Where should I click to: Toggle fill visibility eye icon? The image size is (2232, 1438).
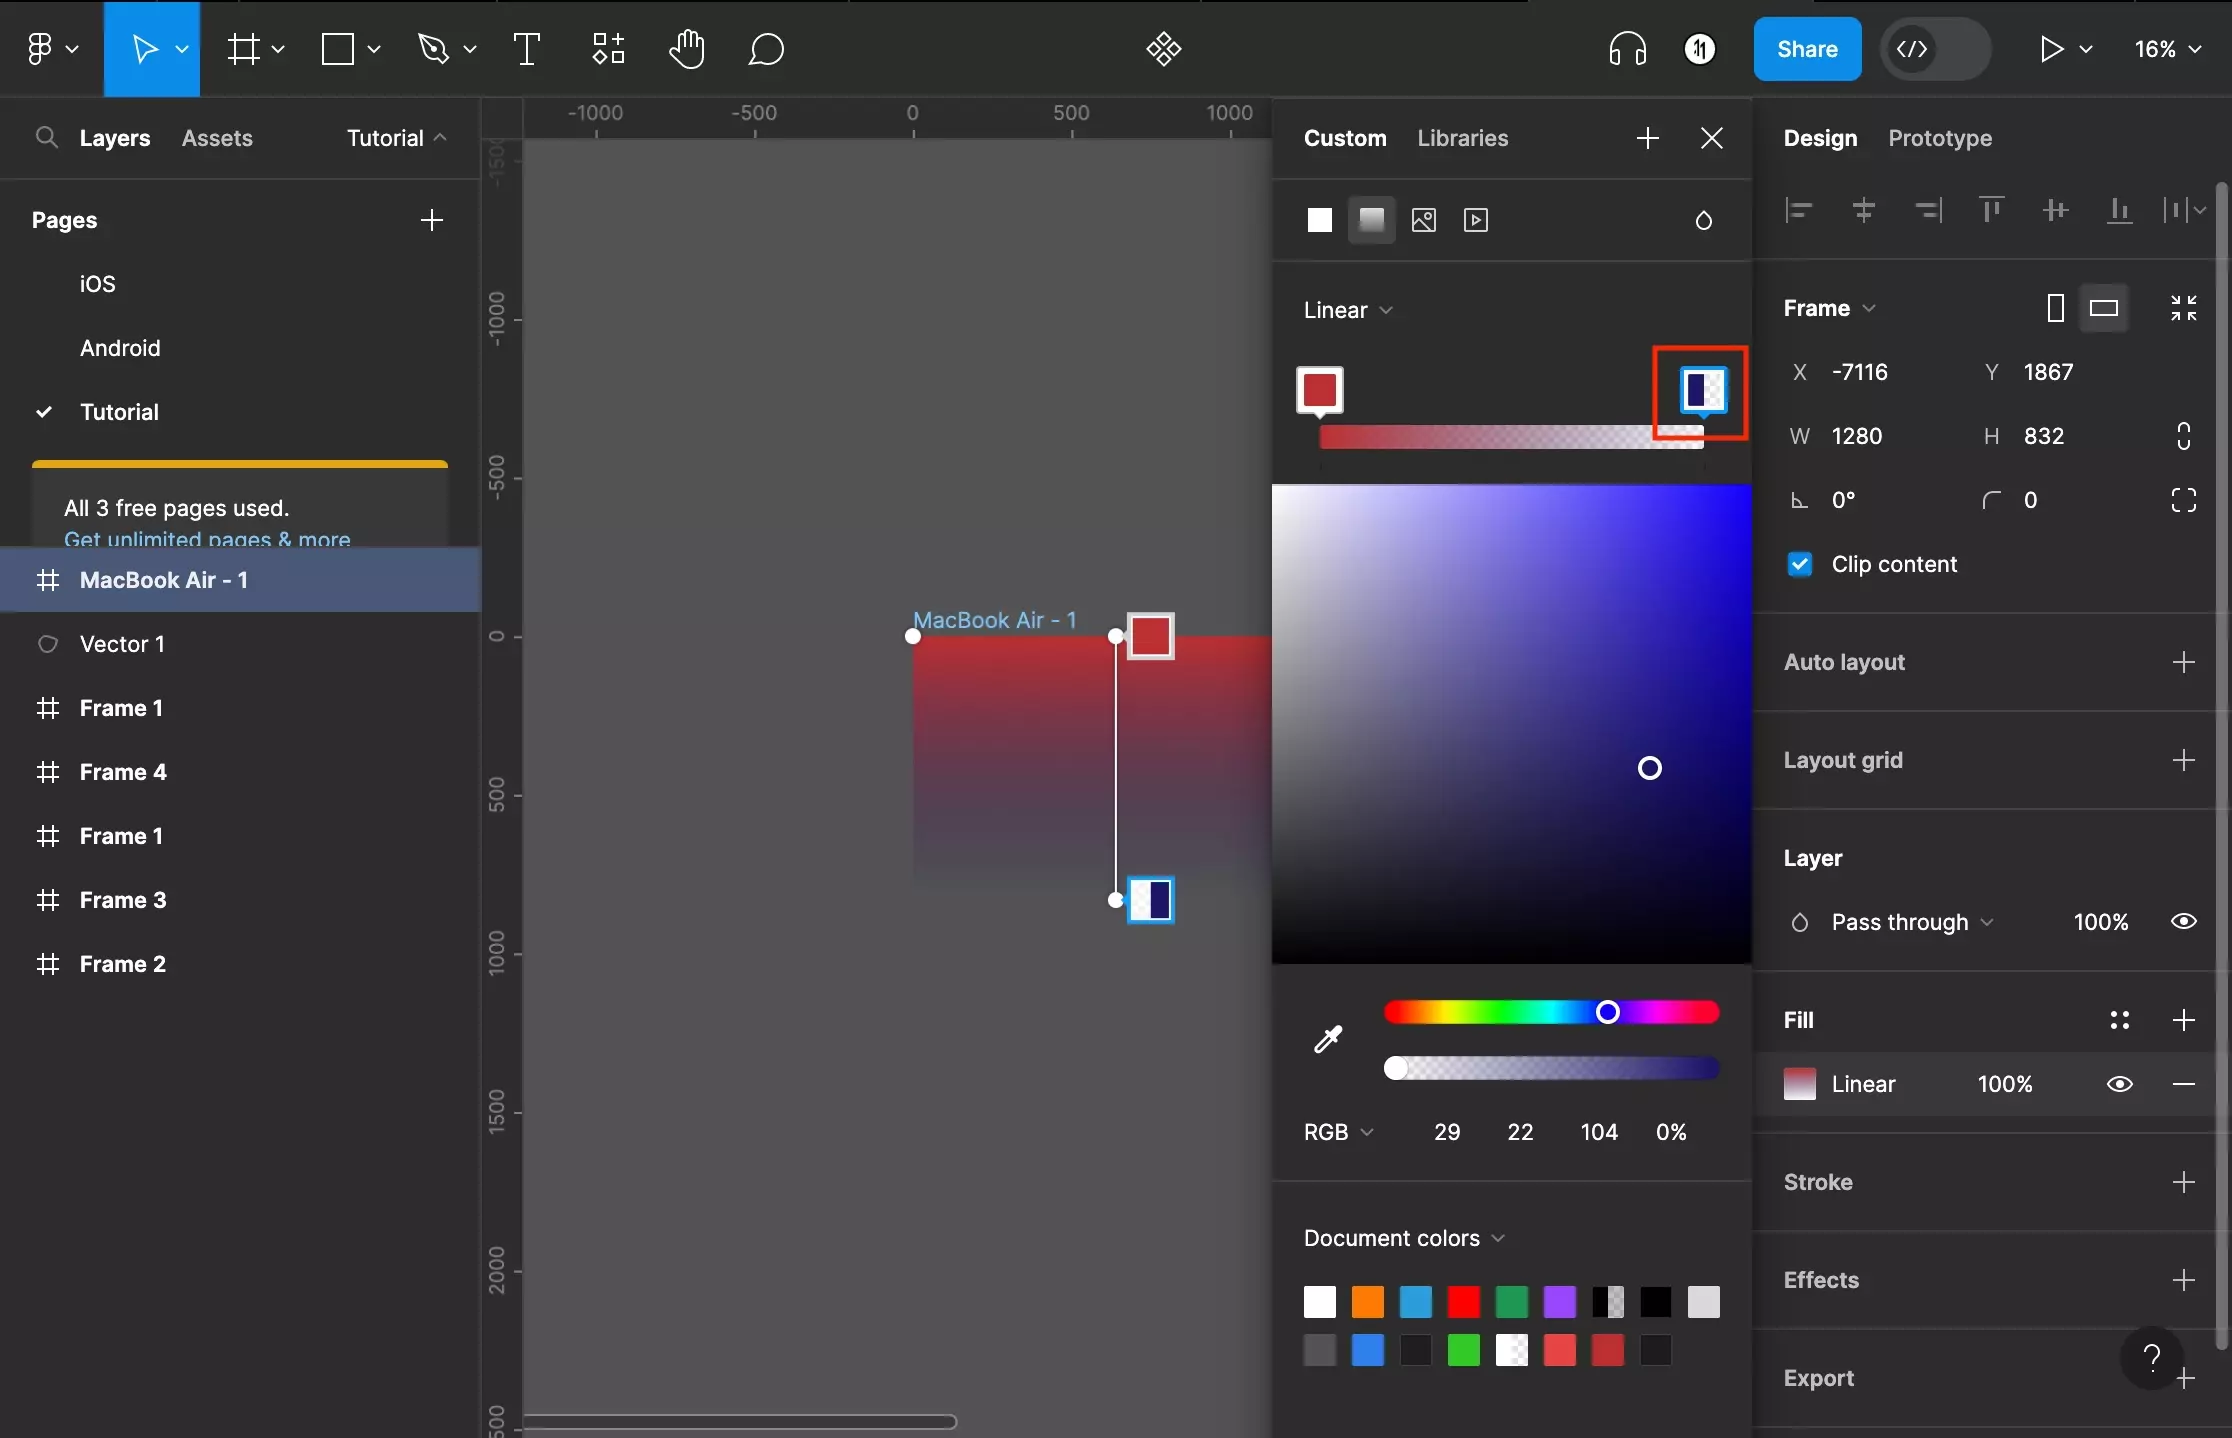[x=2120, y=1083]
